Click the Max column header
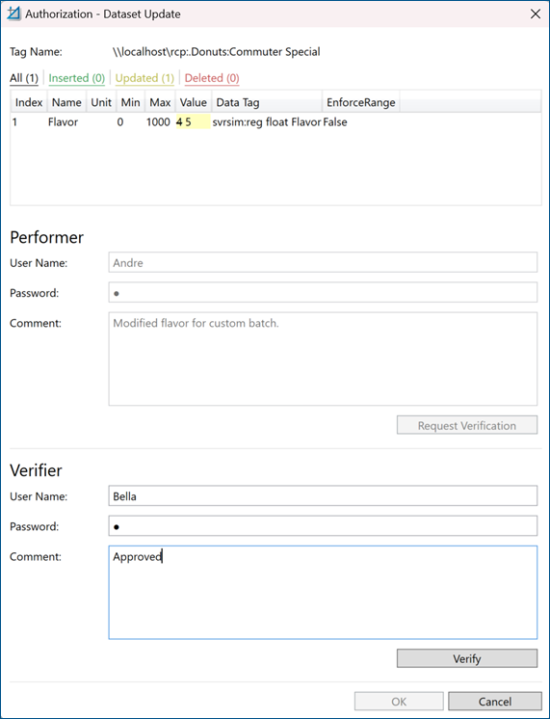Screen dimensions: 550x719 (160, 102)
